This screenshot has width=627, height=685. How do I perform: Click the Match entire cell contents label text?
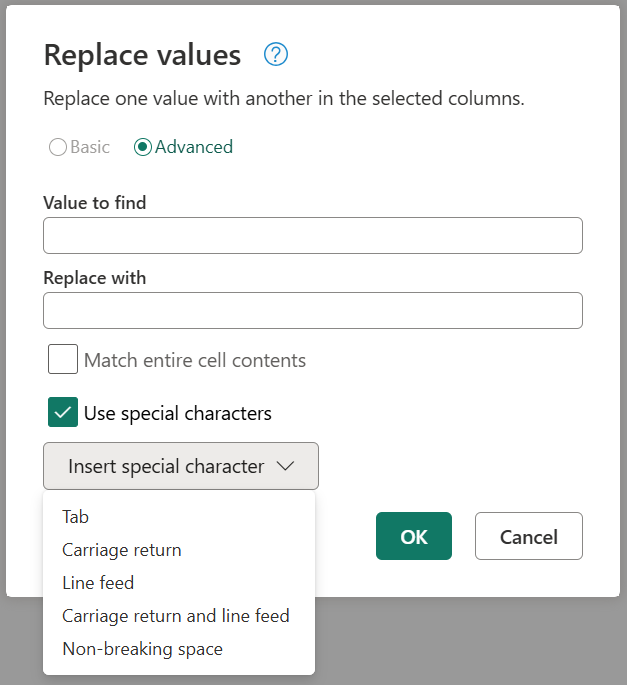coord(195,360)
